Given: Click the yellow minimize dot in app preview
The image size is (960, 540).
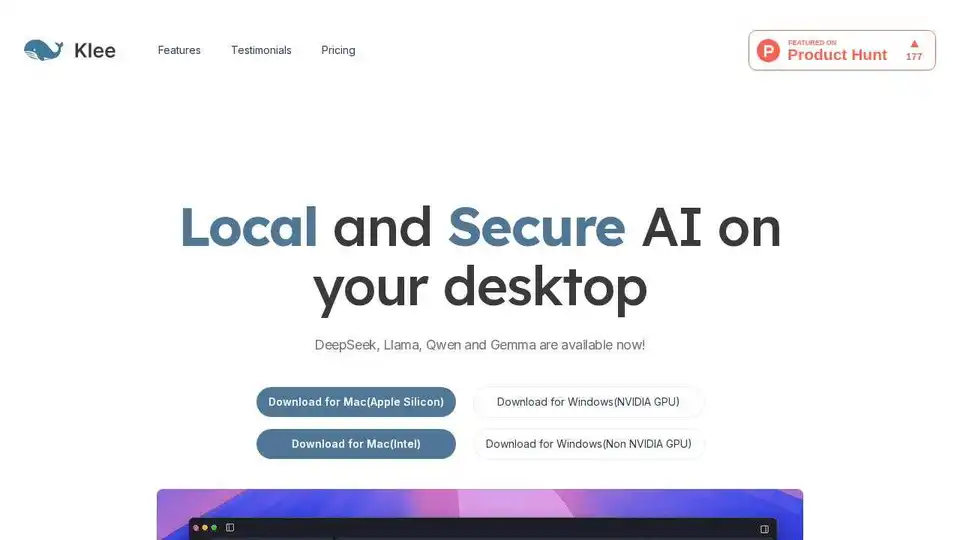Looking at the screenshot, I should pos(204,528).
